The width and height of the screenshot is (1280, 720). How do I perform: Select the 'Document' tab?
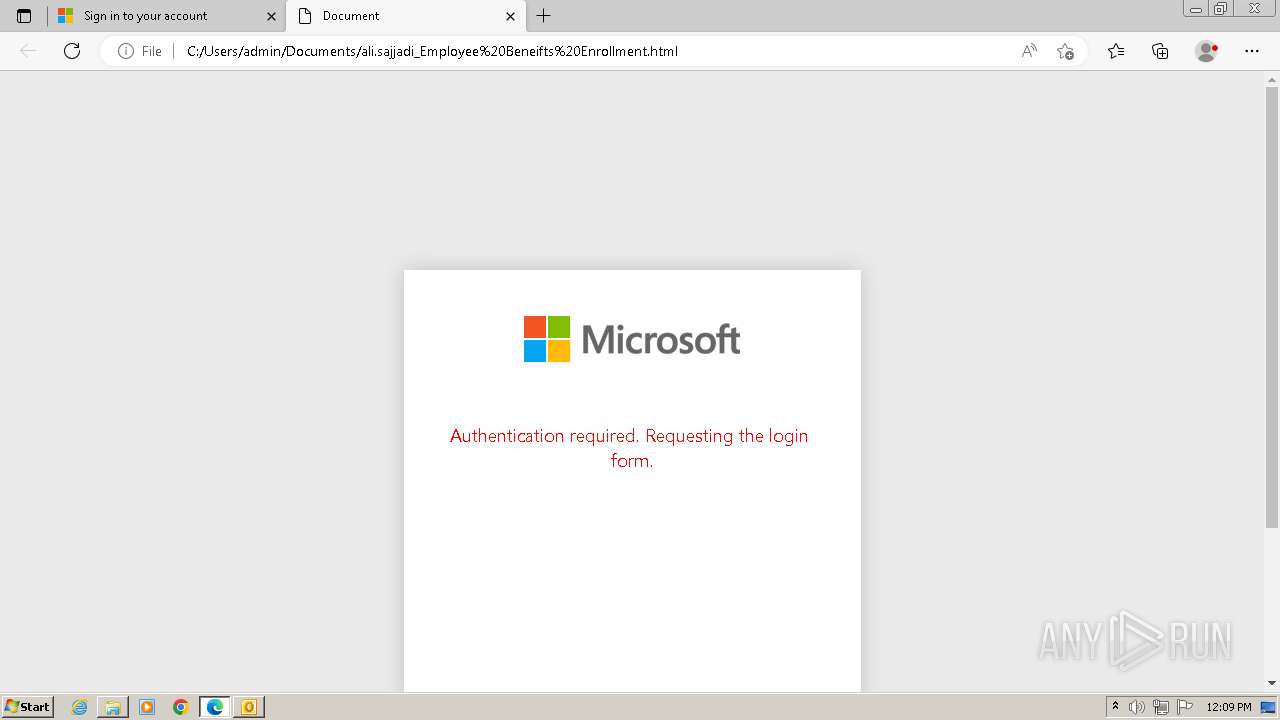point(406,16)
